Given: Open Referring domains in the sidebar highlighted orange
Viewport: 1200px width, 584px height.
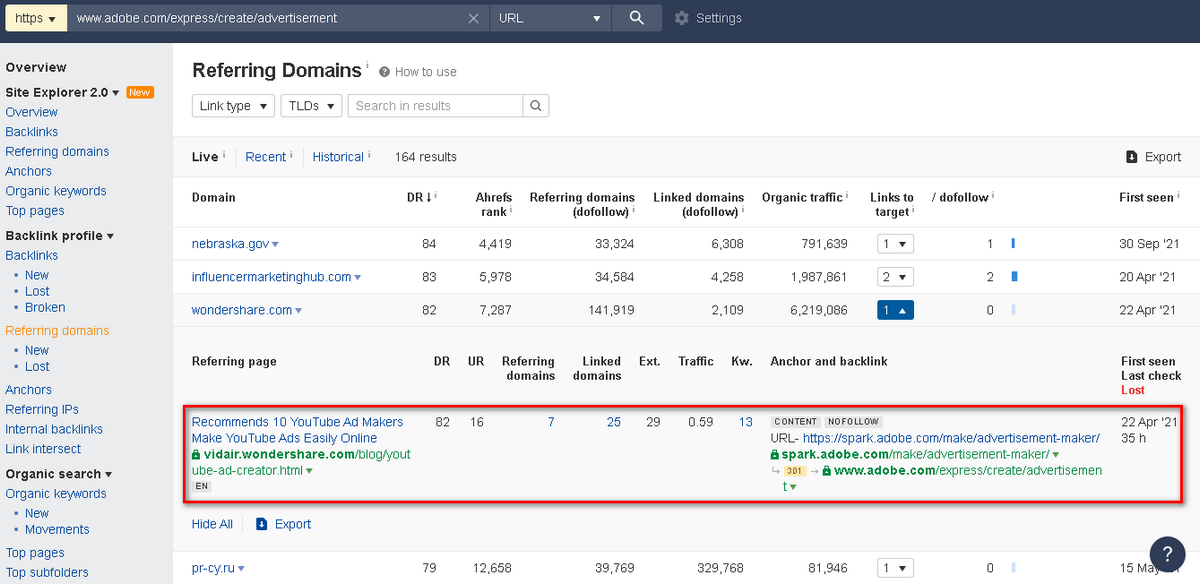Looking at the screenshot, I should 57,331.
